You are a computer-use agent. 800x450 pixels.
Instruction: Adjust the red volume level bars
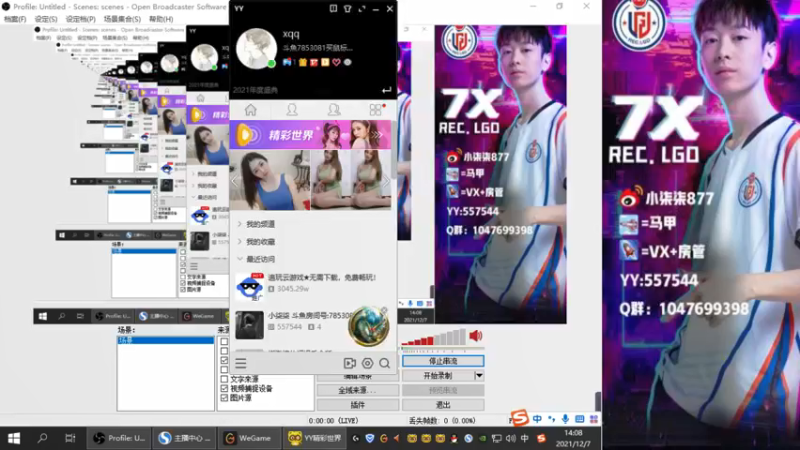click(434, 337)
